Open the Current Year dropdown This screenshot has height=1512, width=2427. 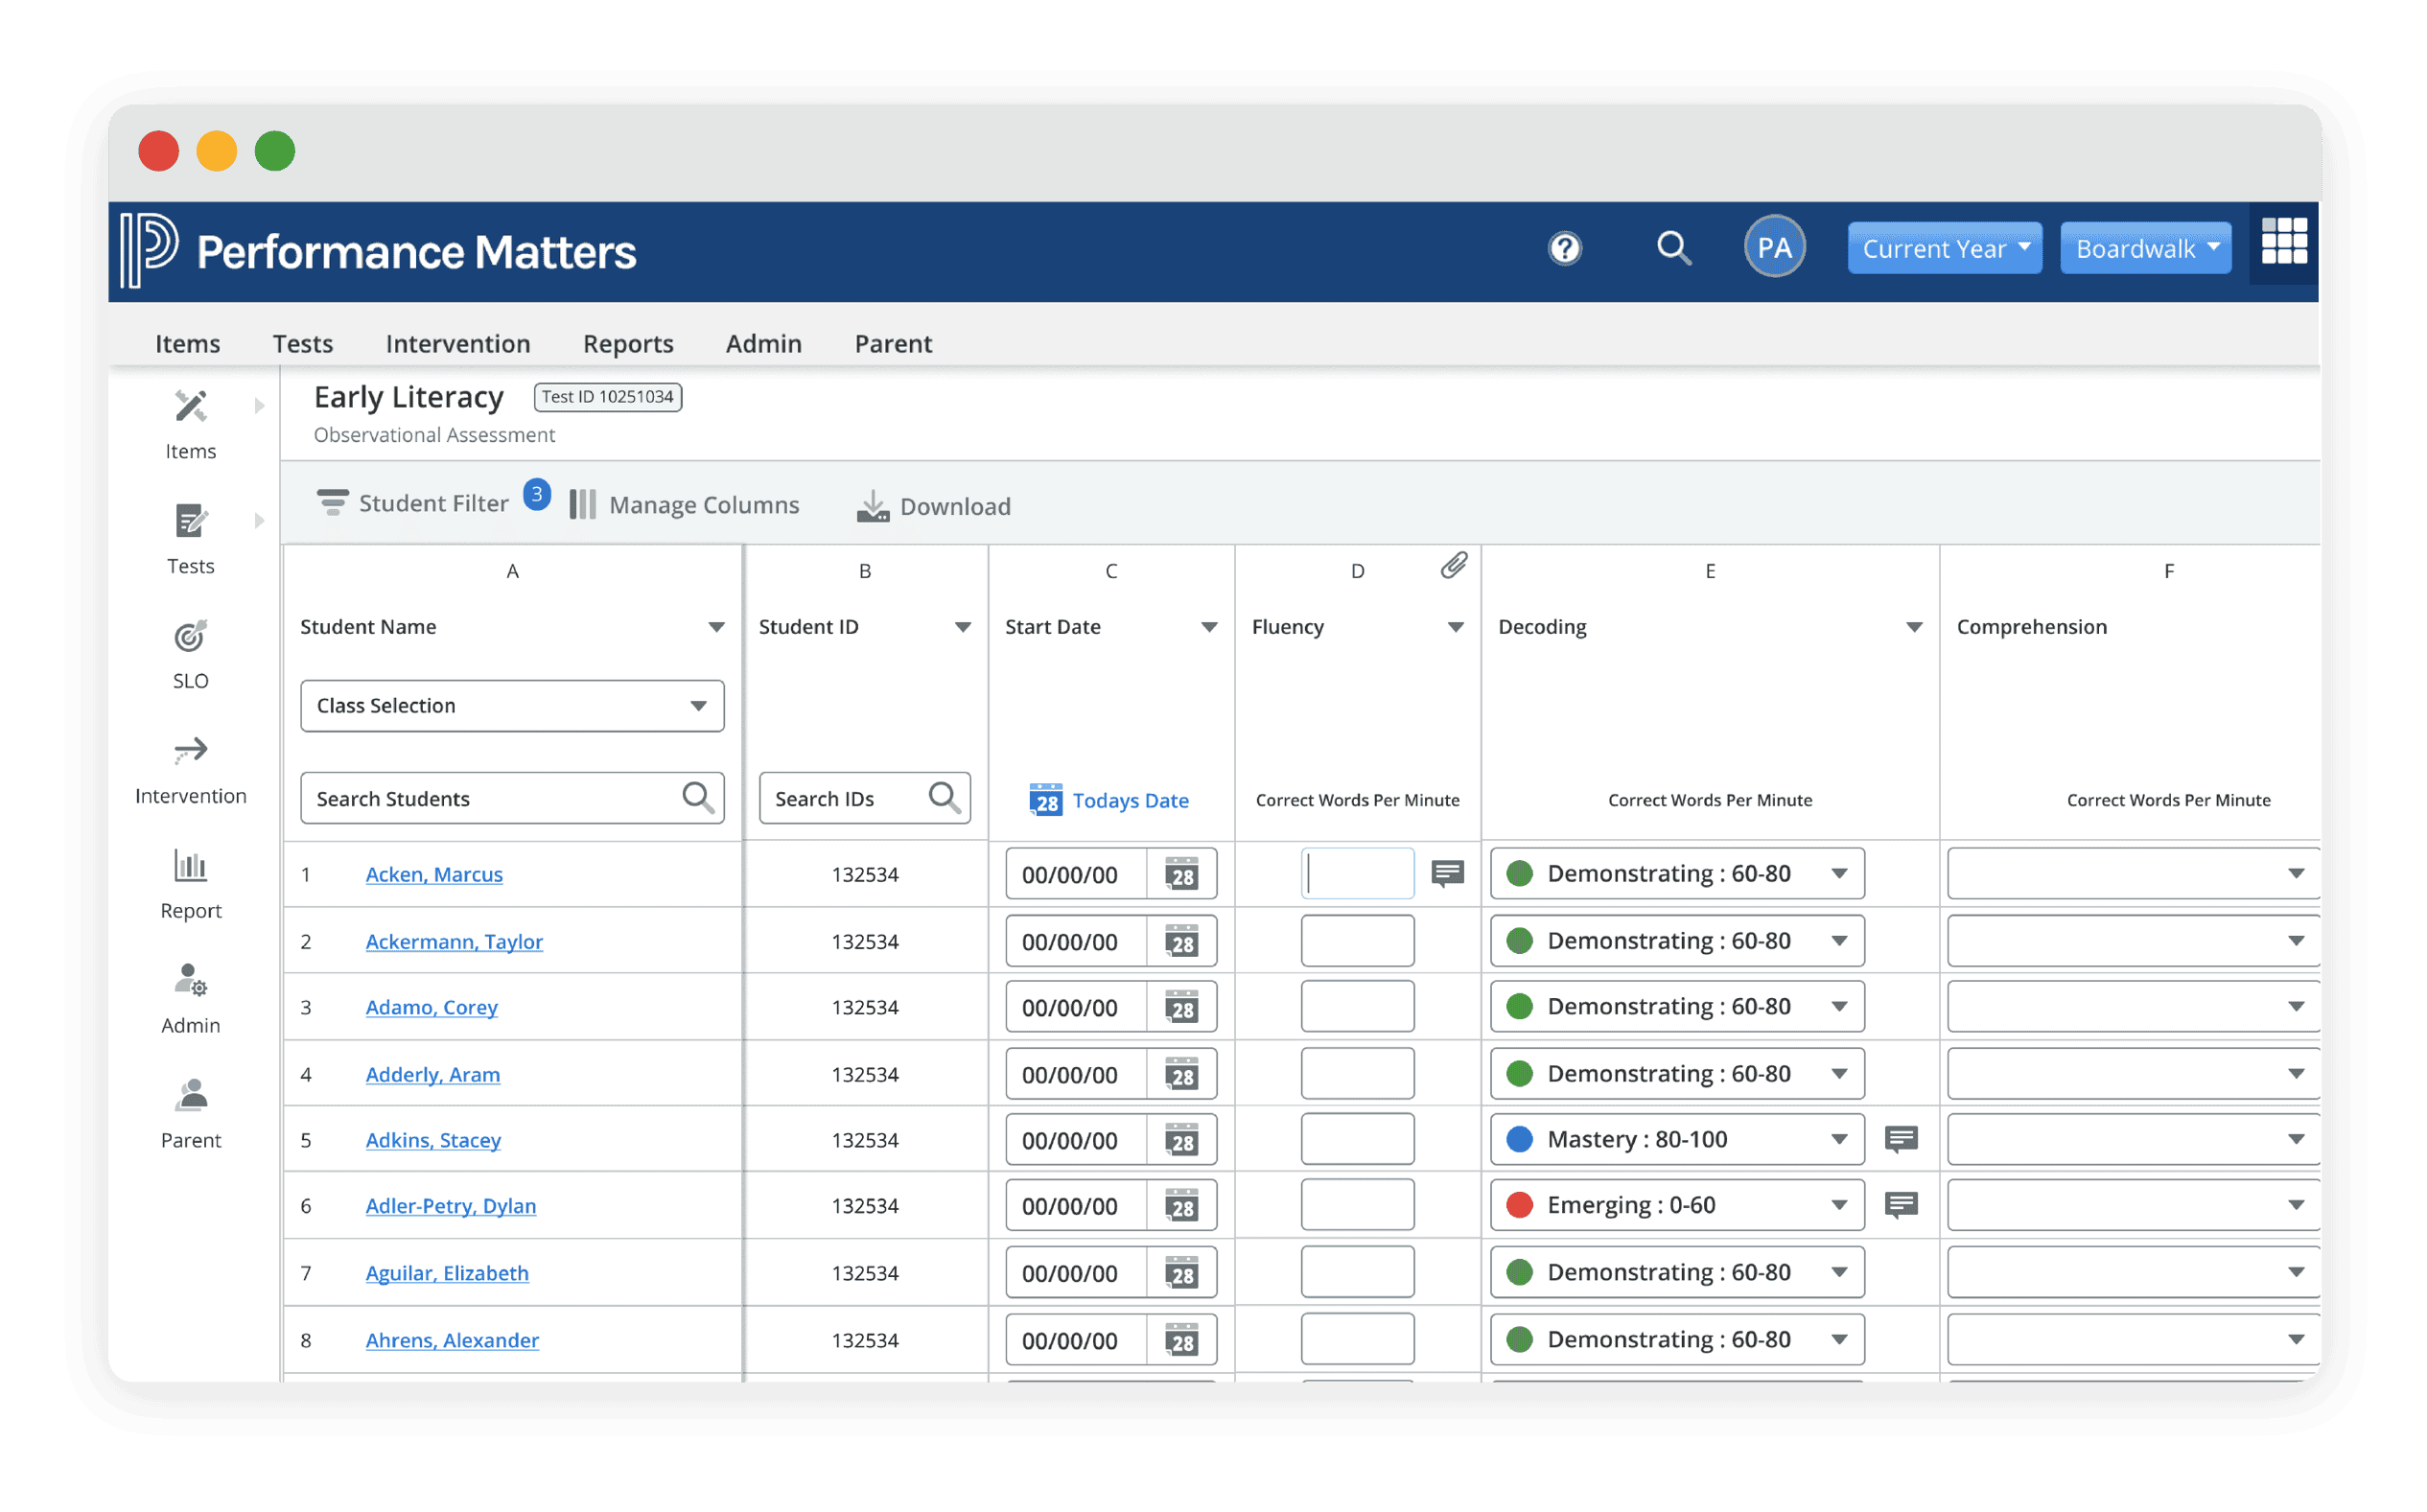tap(1943, 248)
